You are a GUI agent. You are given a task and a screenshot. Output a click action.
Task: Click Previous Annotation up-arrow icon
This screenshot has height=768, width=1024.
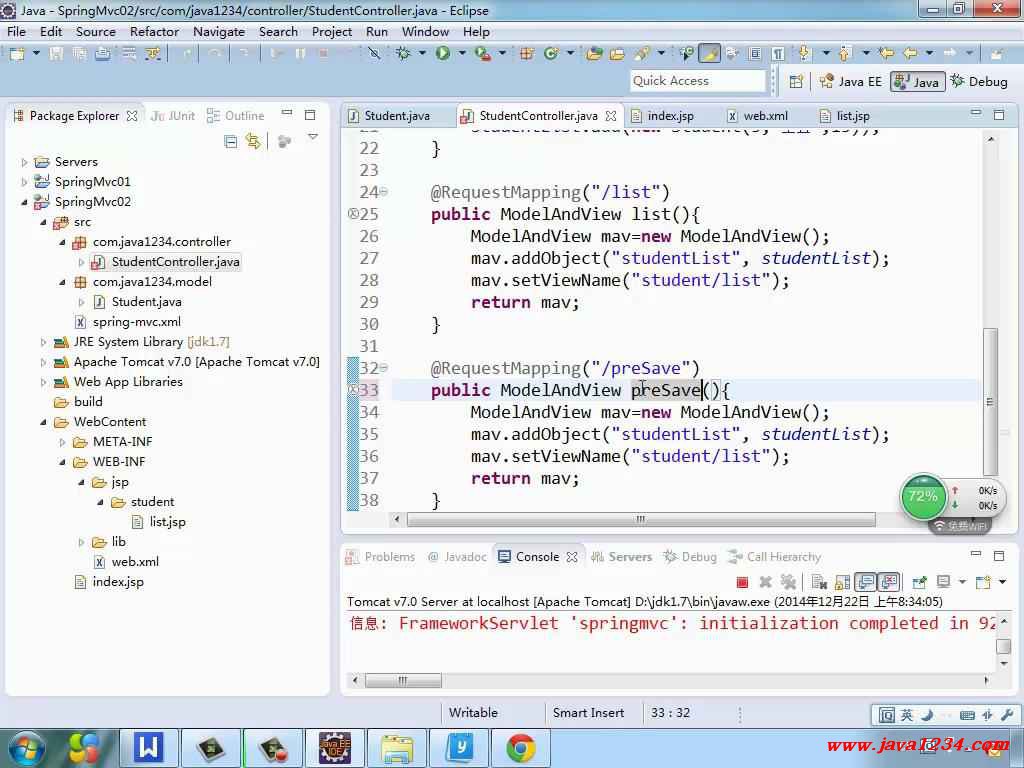coord(845,54)
